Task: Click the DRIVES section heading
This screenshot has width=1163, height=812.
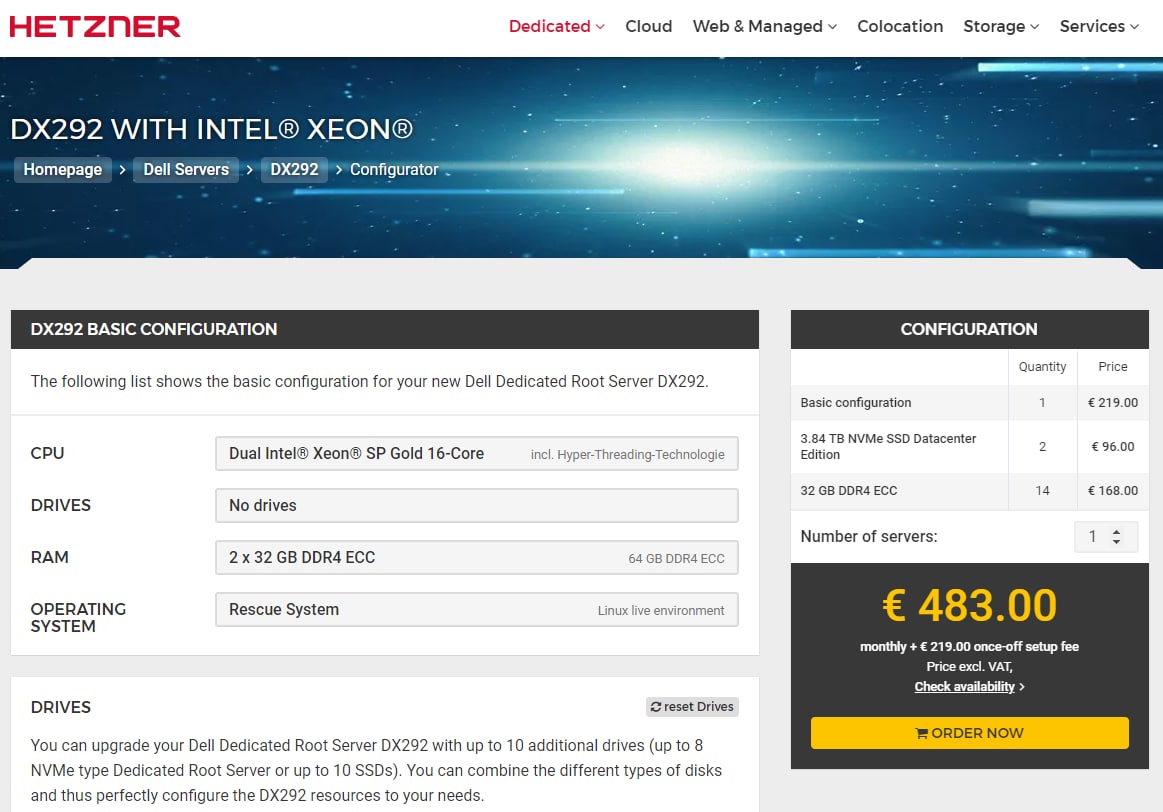Action: [x=61, y=707]
